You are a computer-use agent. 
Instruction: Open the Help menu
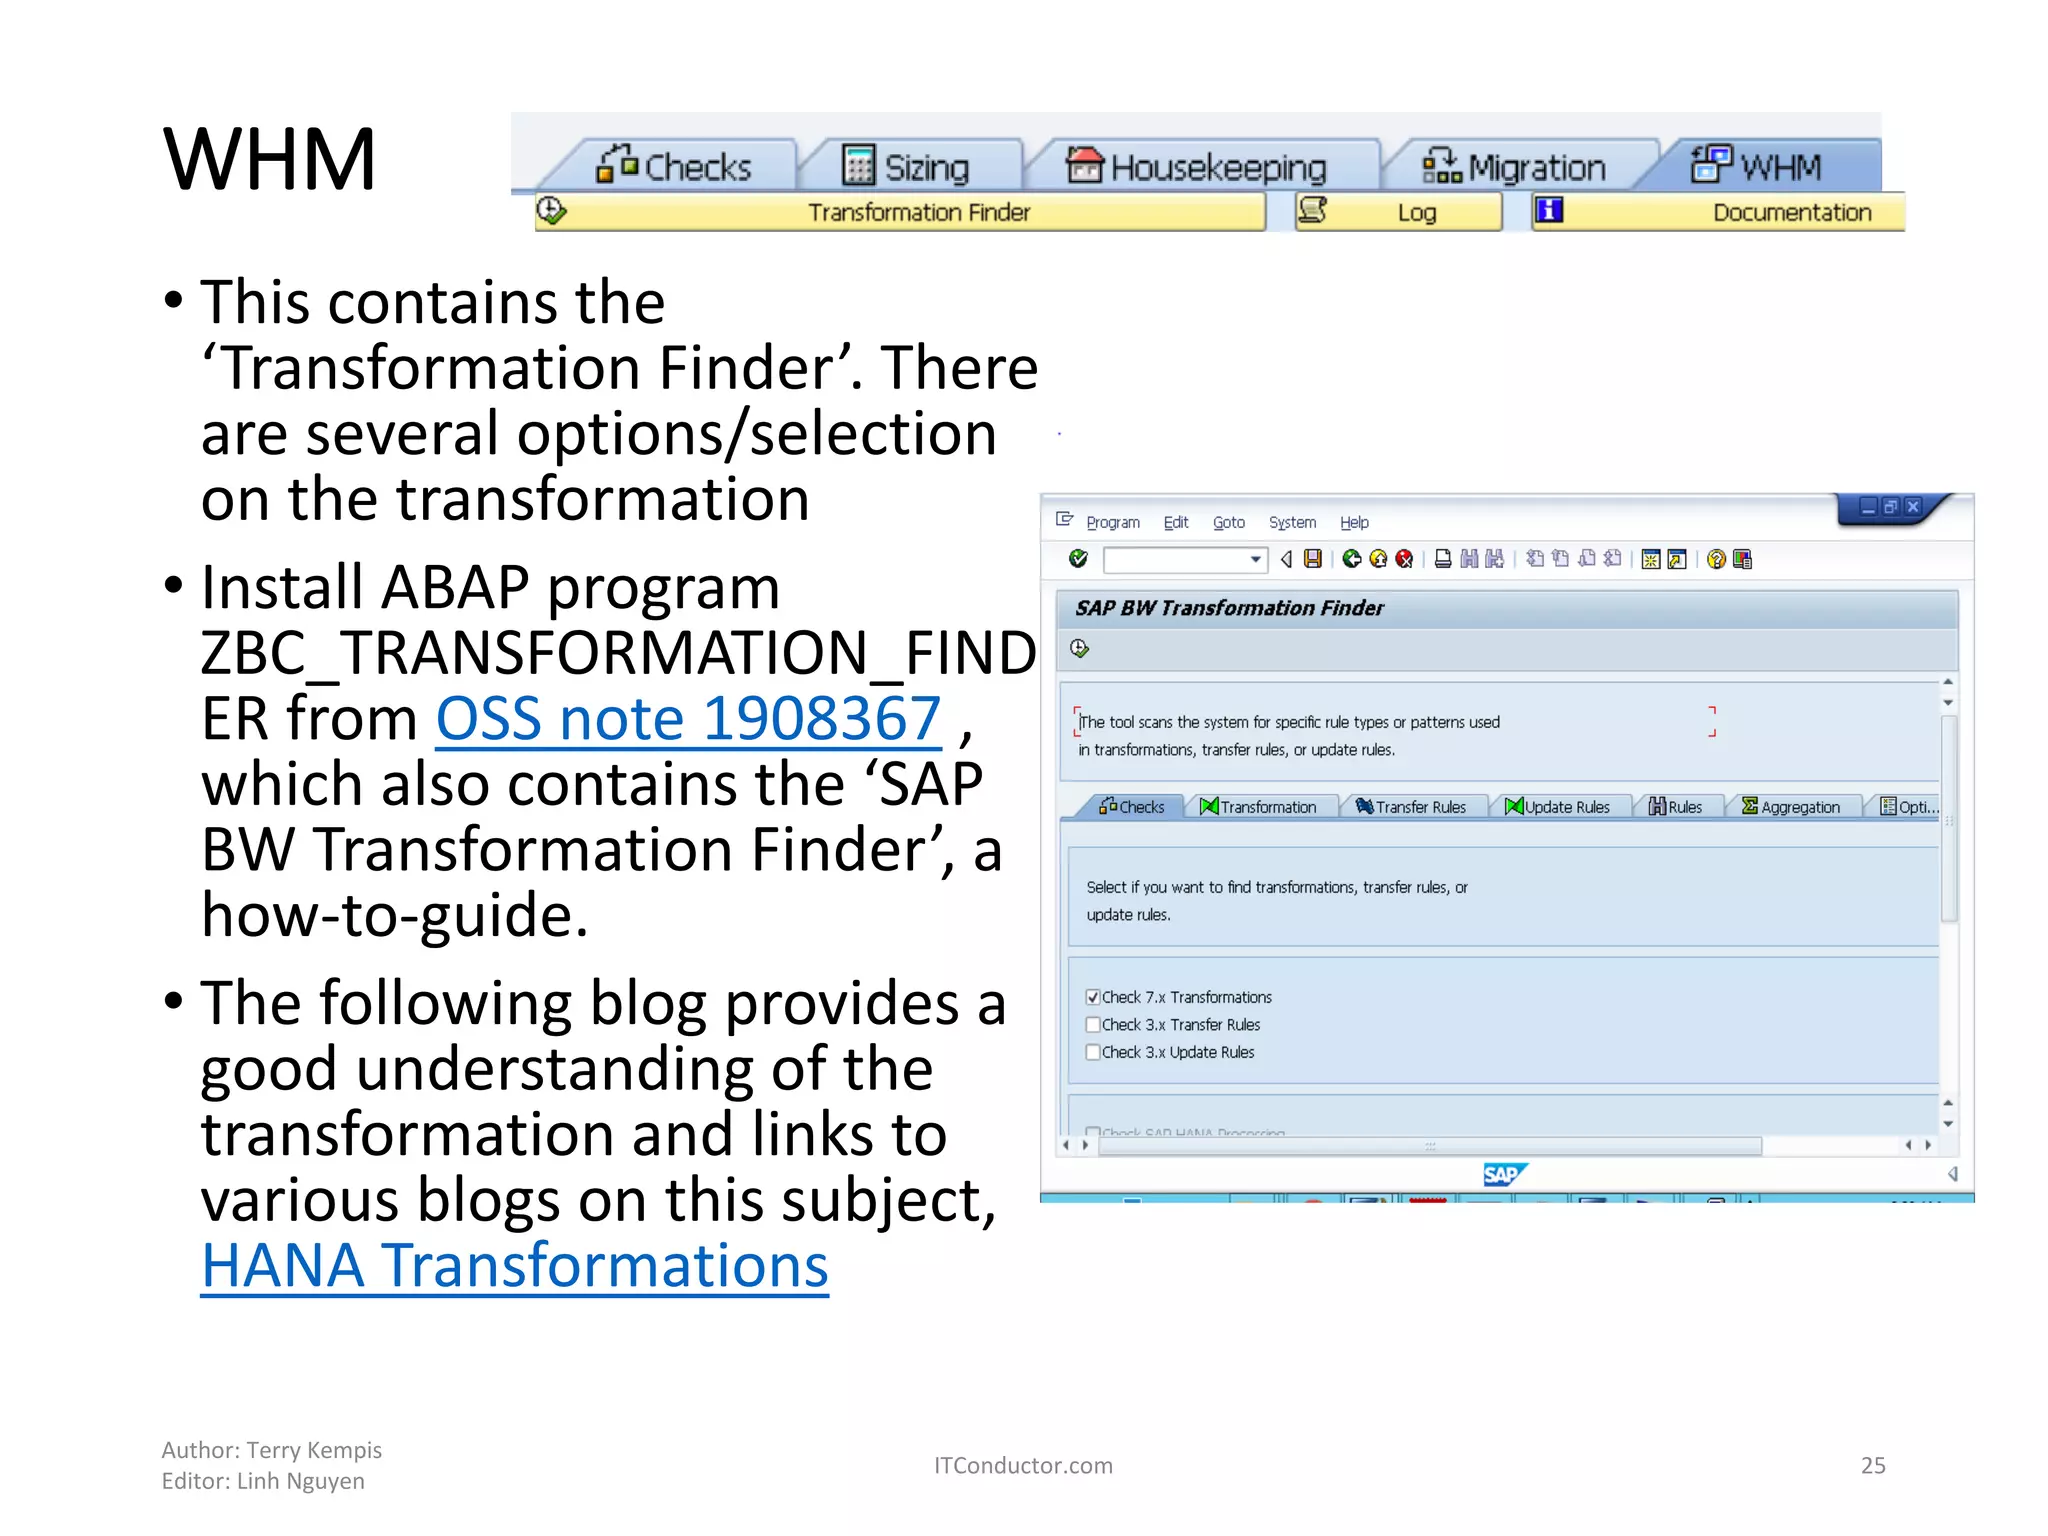1354,522
